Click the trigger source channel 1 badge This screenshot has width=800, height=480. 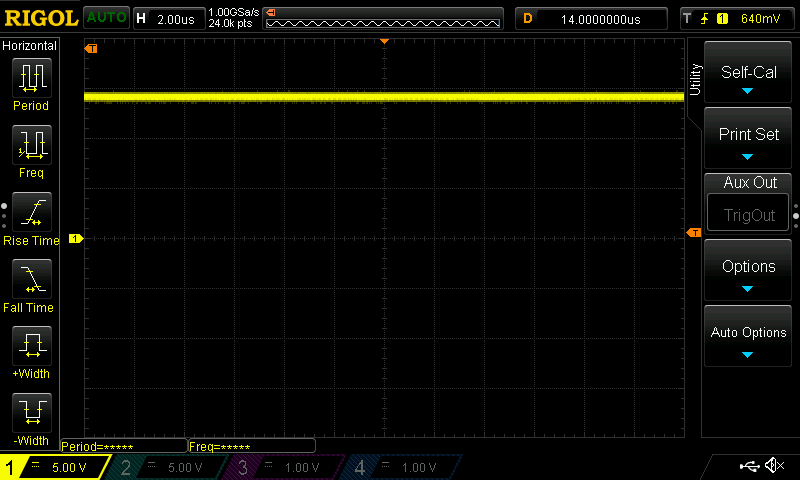(x=722, y=19)
